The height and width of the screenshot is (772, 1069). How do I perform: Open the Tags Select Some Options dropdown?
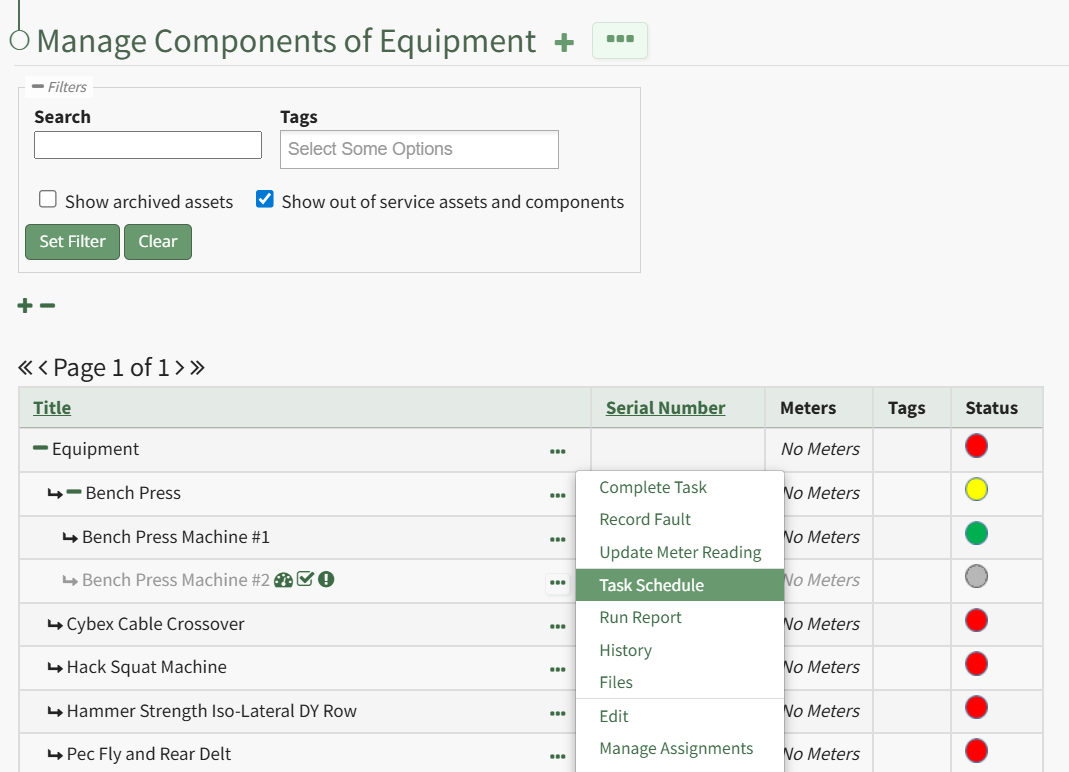(419, 149)
